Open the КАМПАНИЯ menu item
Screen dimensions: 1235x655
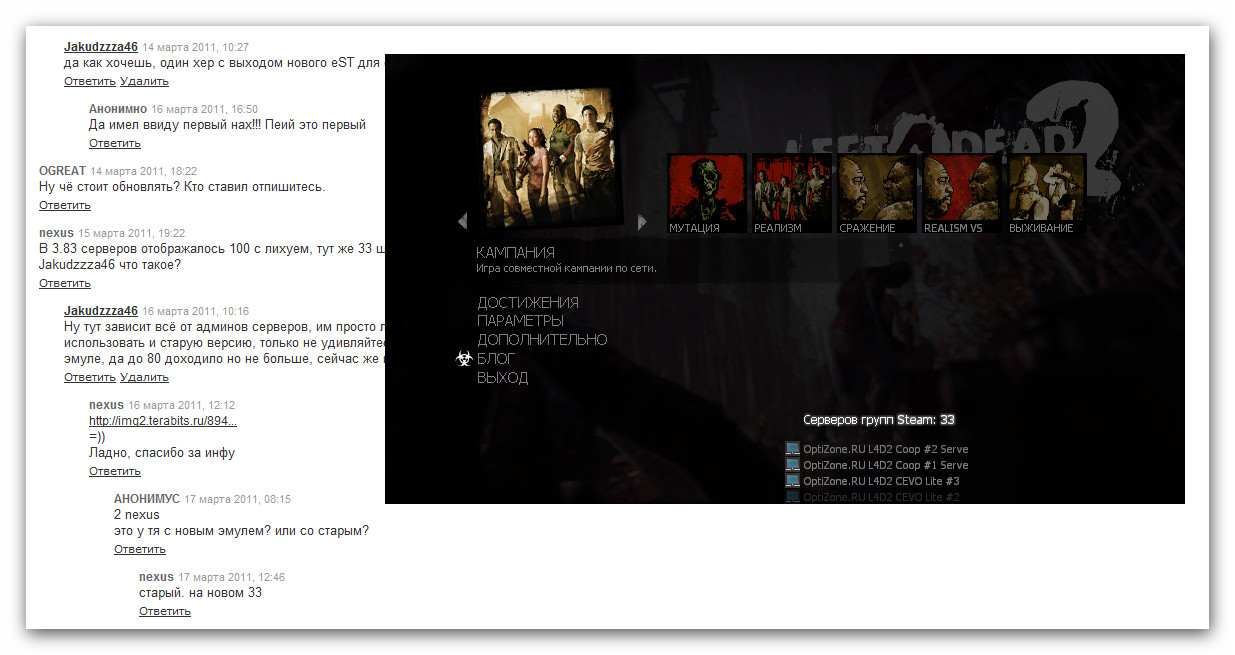click(516, 253)
